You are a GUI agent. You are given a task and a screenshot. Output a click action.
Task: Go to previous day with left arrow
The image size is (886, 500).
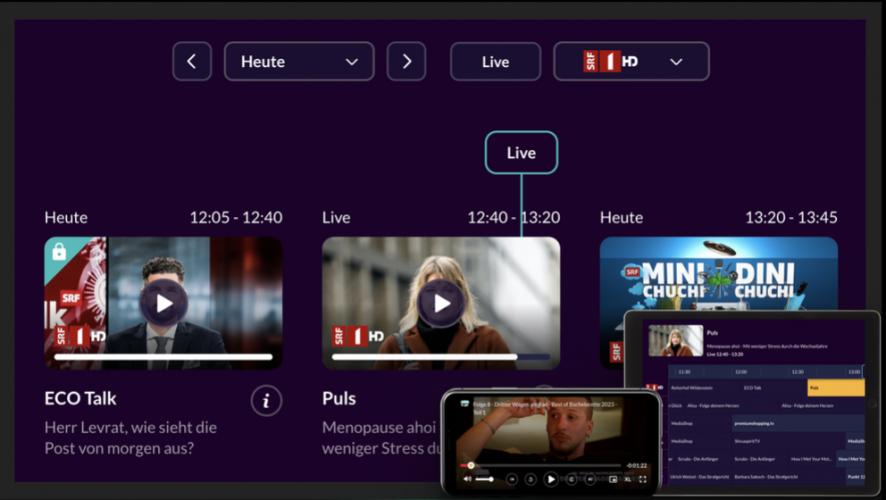tap(192, 61)
